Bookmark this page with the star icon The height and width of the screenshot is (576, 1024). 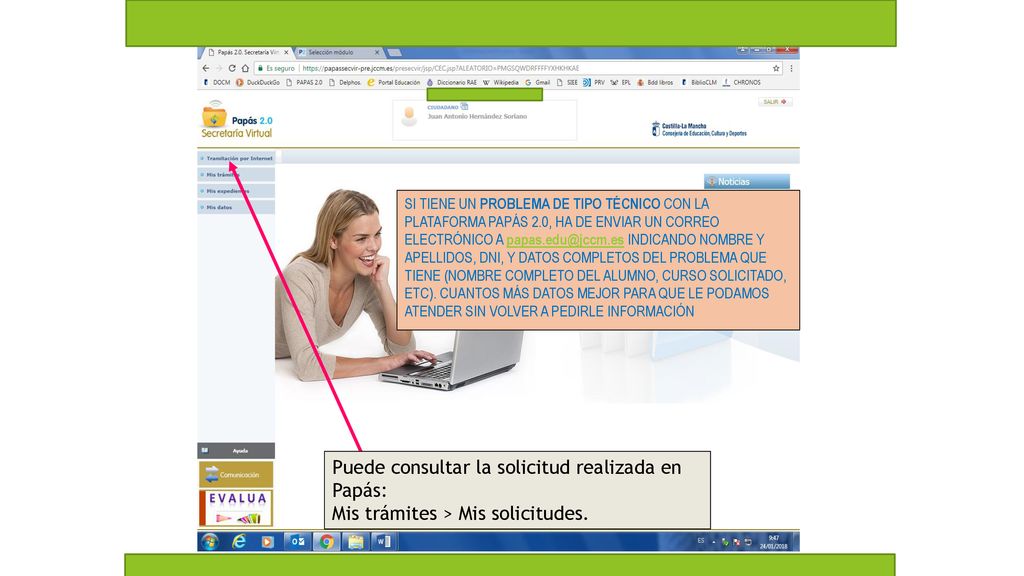tap(776, 68)
